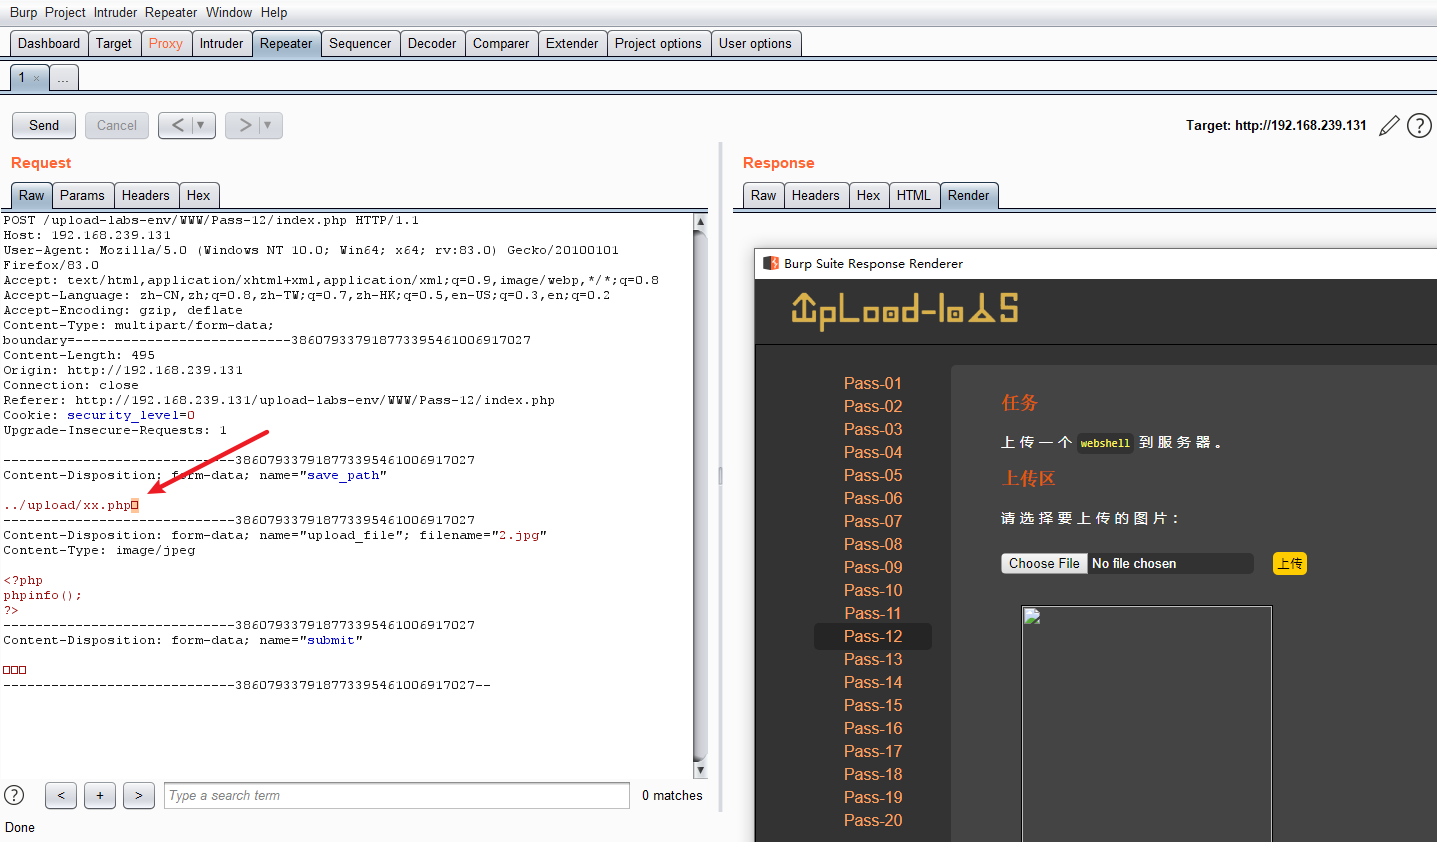Click the Choose File button
The image size is (1437, 842).
(1044, 563)
